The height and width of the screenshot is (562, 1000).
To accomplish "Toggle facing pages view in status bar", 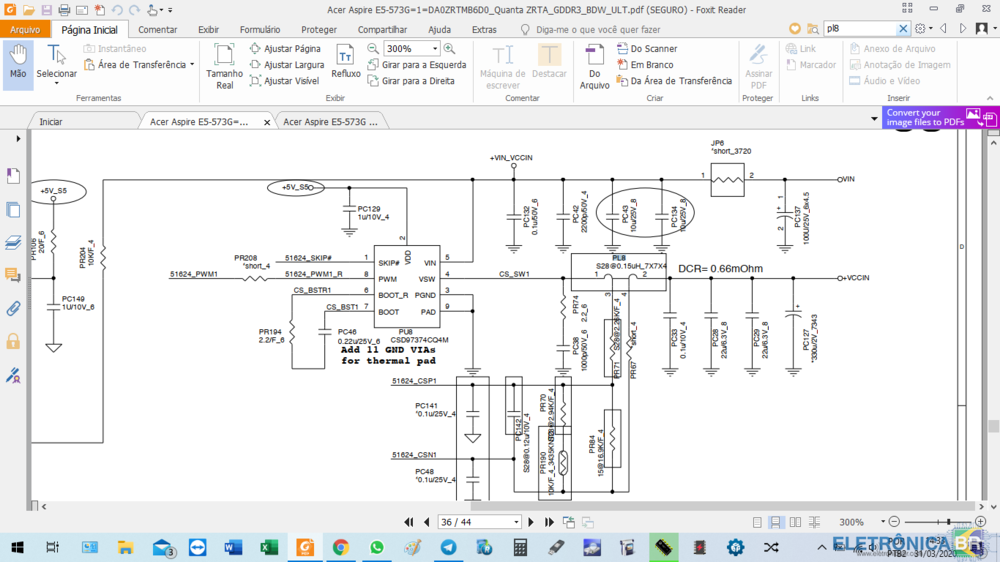I will point(795,522).
